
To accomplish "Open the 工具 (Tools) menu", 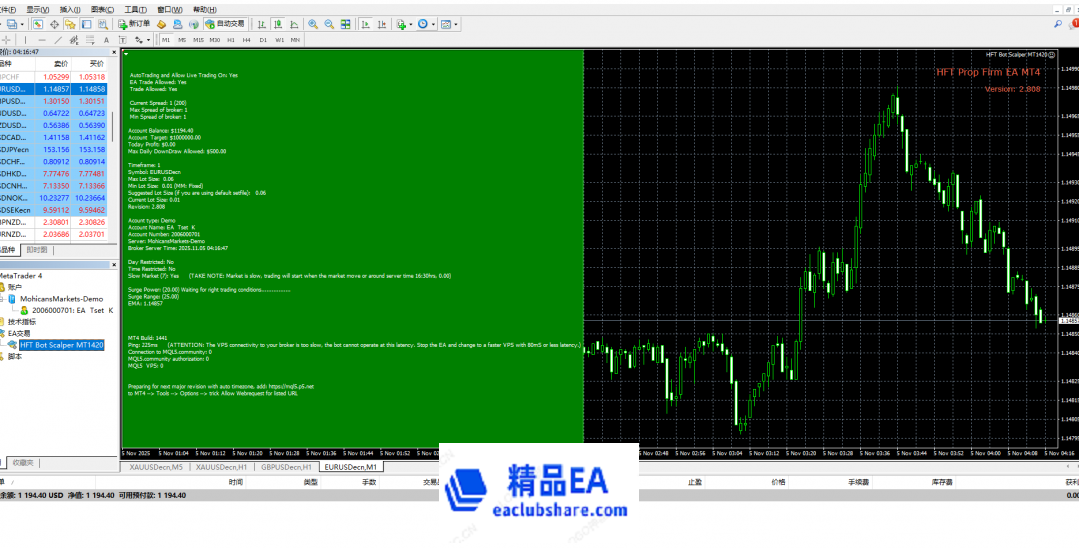I will click(x=130, y=9).
